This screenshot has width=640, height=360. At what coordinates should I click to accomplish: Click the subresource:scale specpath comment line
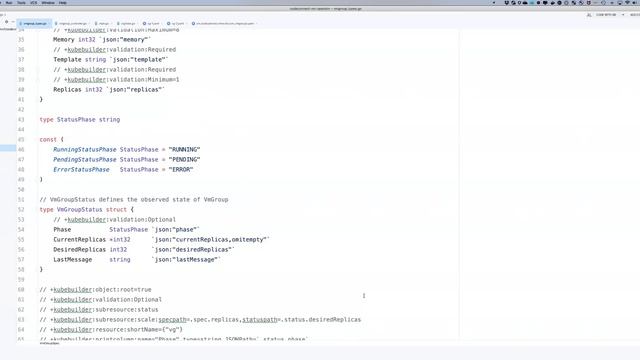[200, 320]
